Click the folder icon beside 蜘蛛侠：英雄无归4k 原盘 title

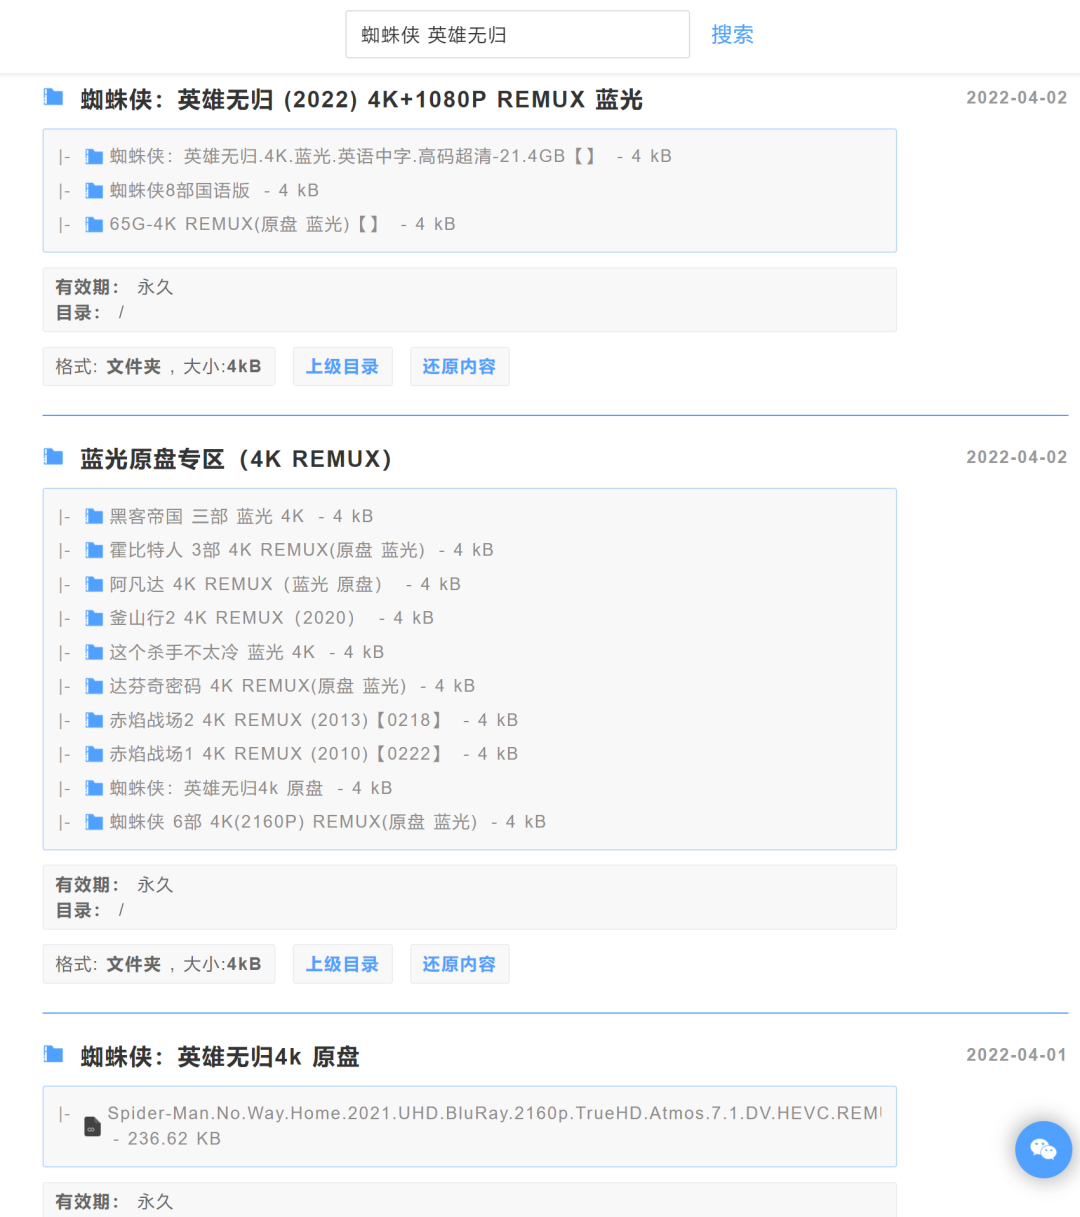[54, 1054]
